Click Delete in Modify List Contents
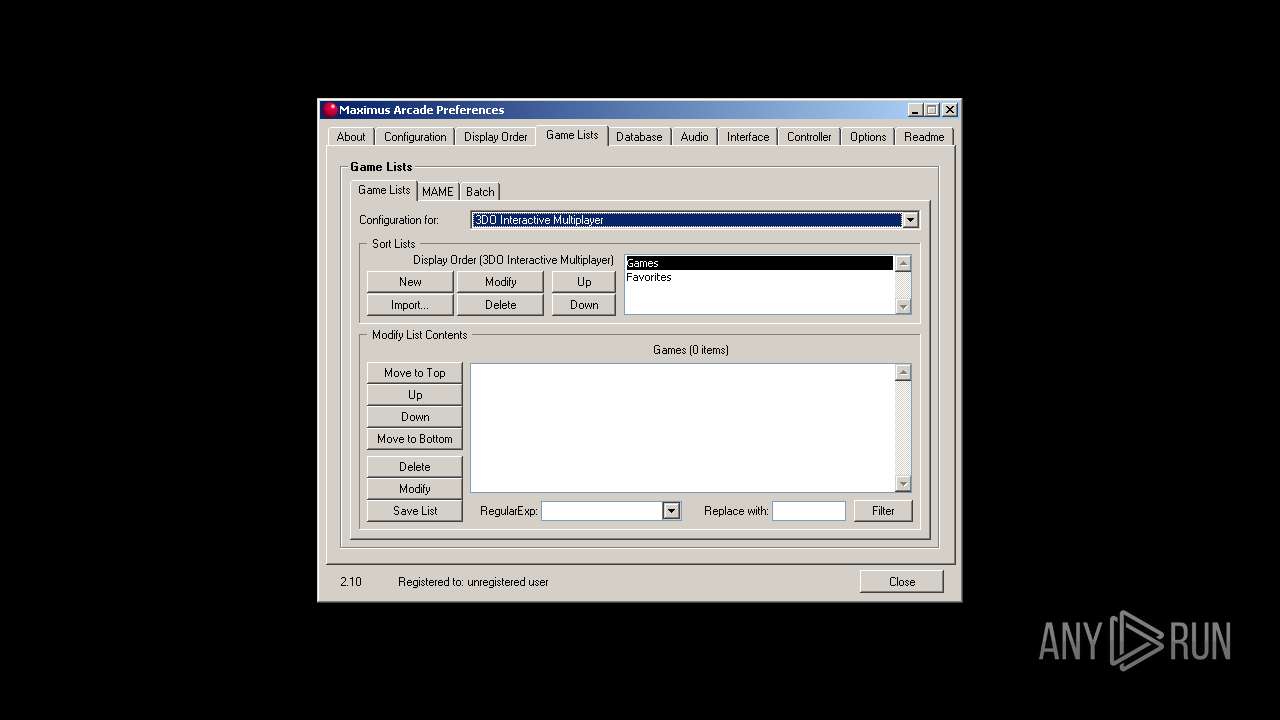Image resolution: width=1280 pixels, height=720 pixels. point(415,467)
